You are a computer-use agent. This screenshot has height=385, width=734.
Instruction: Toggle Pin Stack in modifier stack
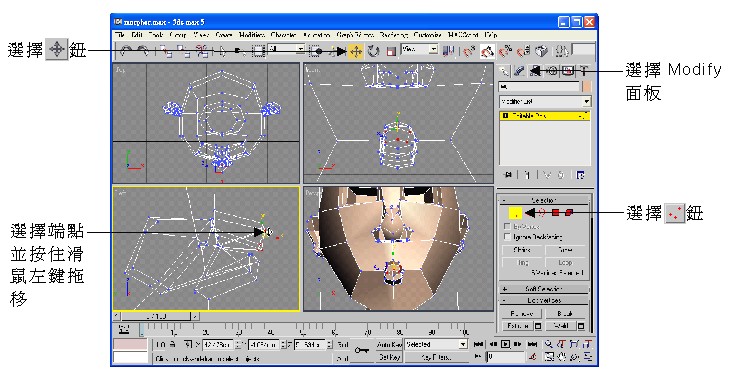tap(507, 175)
